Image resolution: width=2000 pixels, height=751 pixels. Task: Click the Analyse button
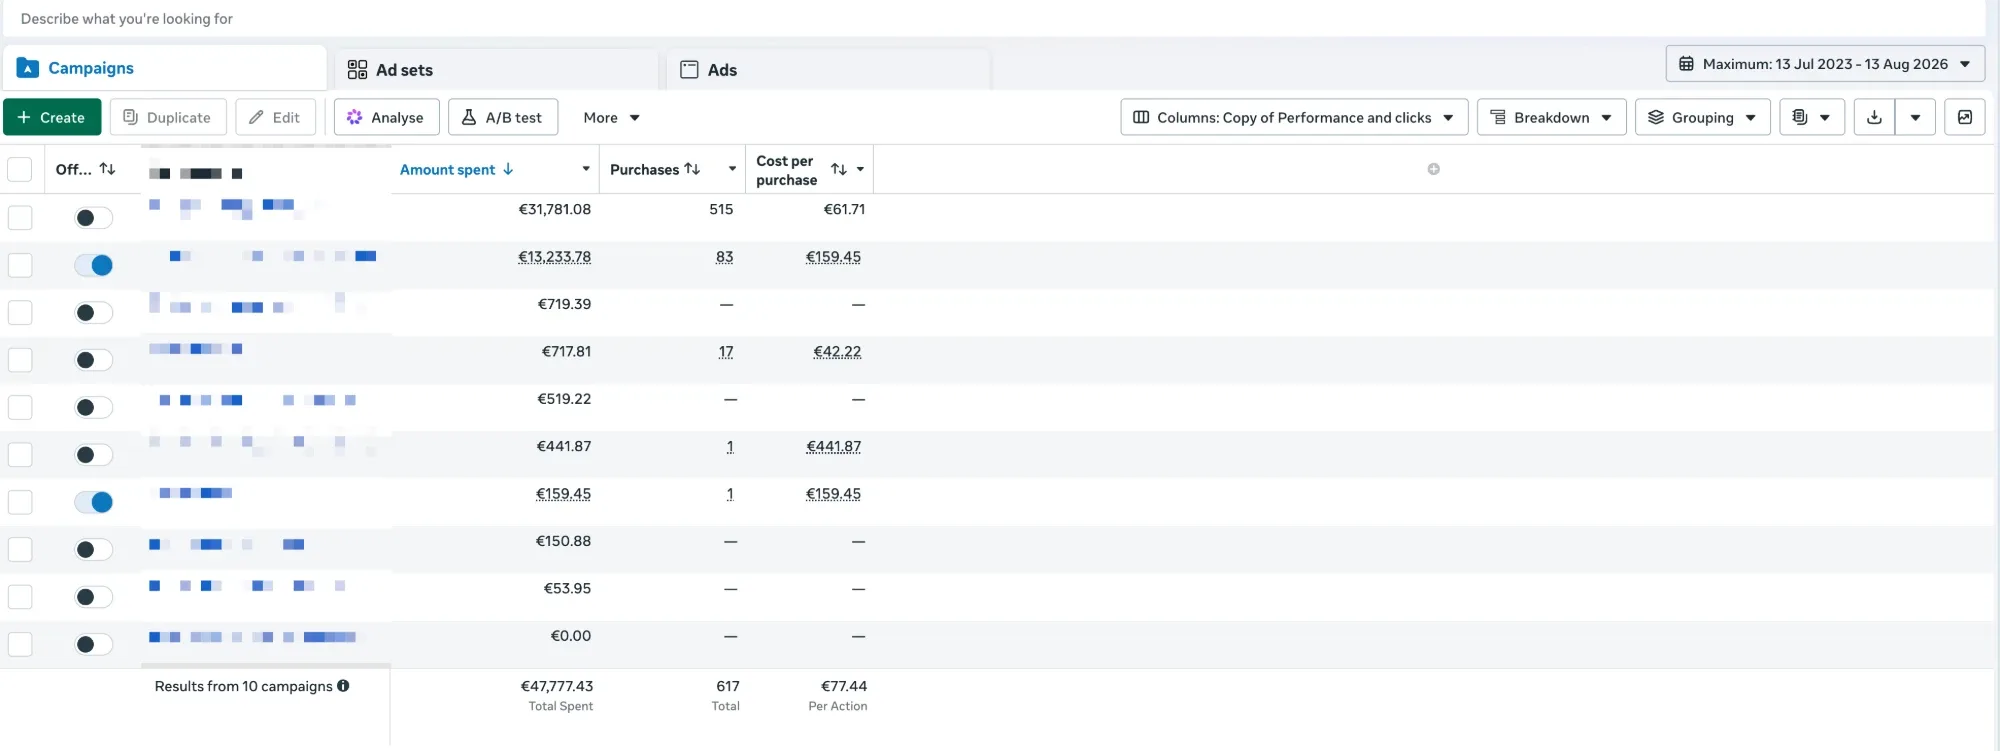[386, 117]
